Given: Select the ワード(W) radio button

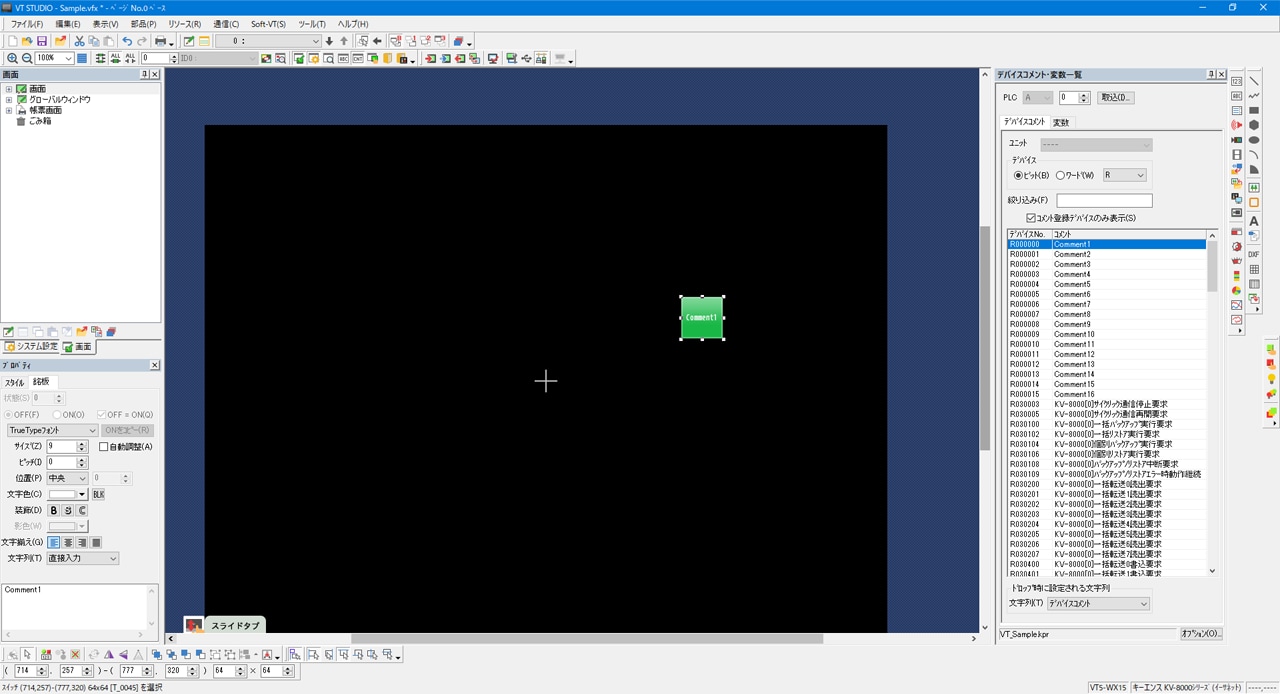Looking at the screenshot, I should click(1061, 175).
